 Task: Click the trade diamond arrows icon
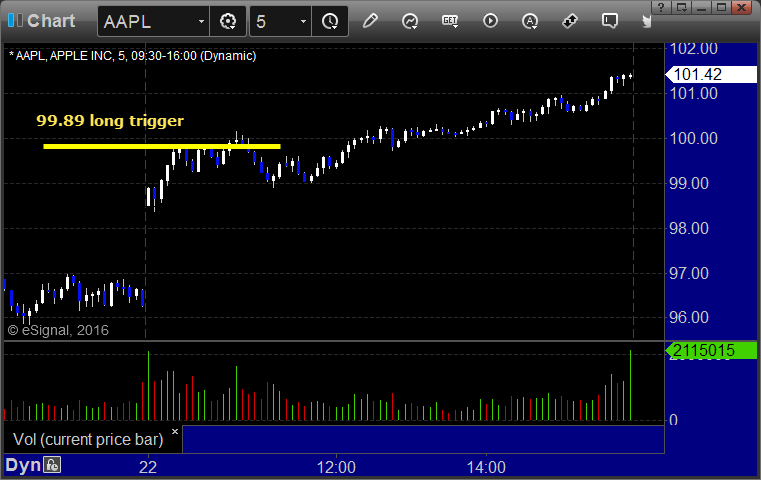[x=570, y=21]
